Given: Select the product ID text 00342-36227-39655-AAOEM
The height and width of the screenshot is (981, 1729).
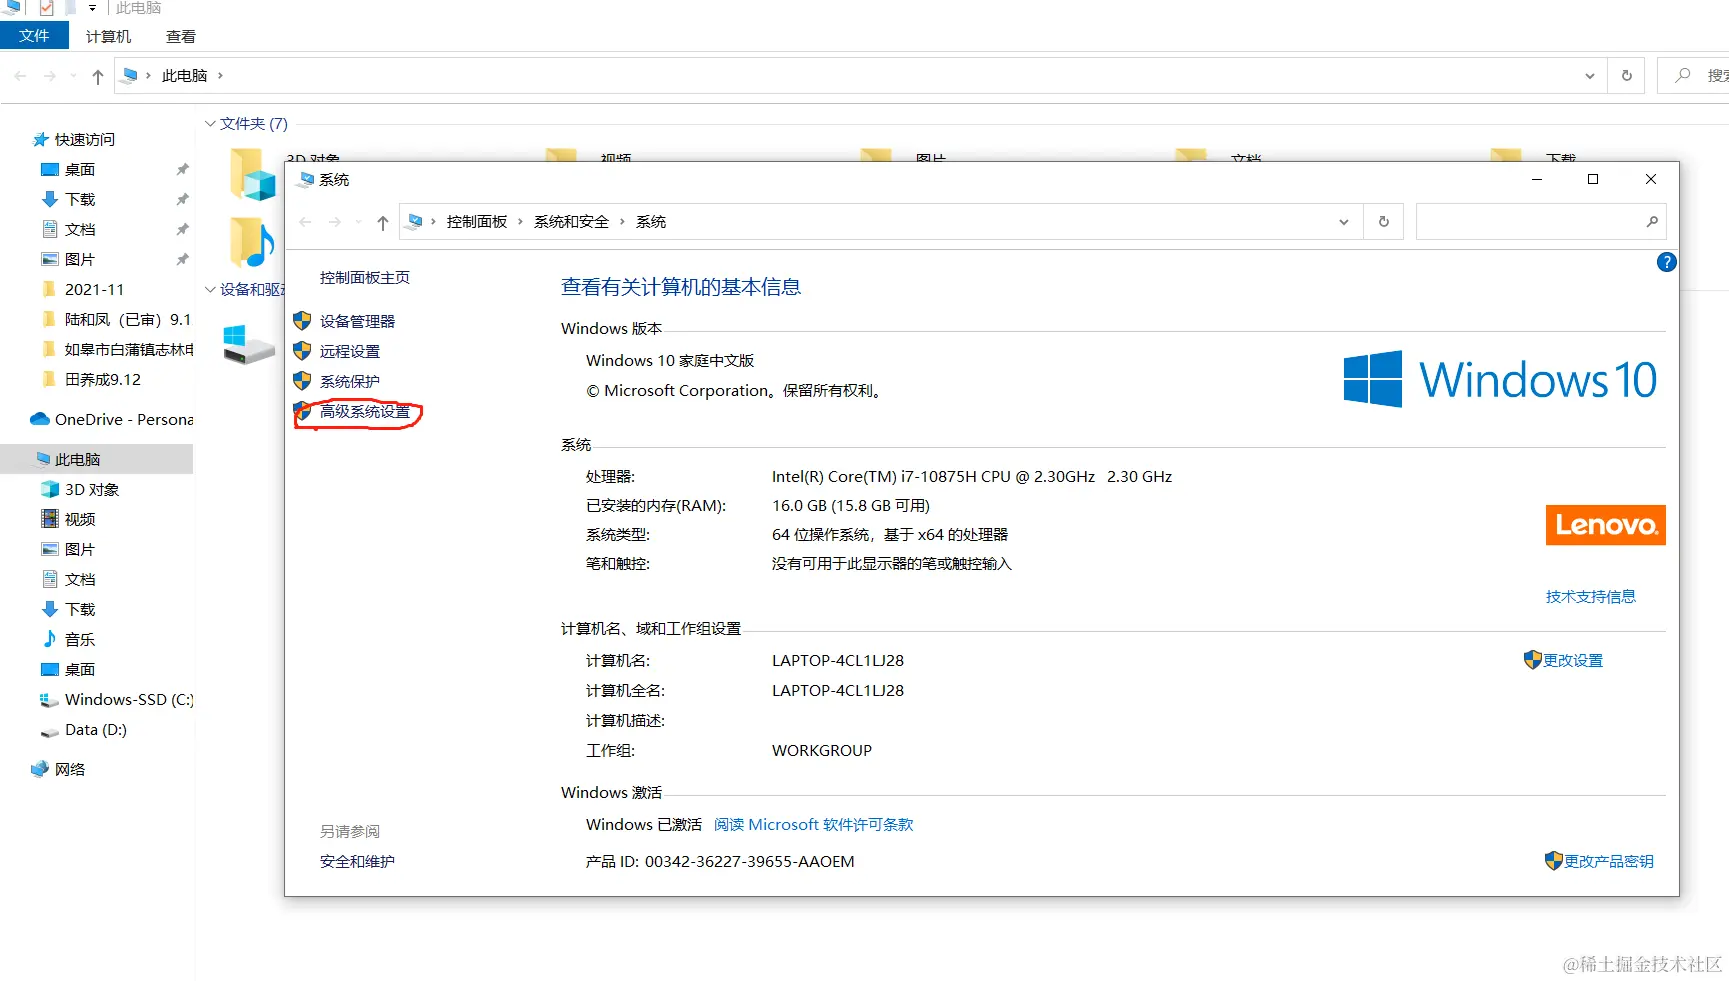Looking at the screenshot, I should click(x=750, y=861).
